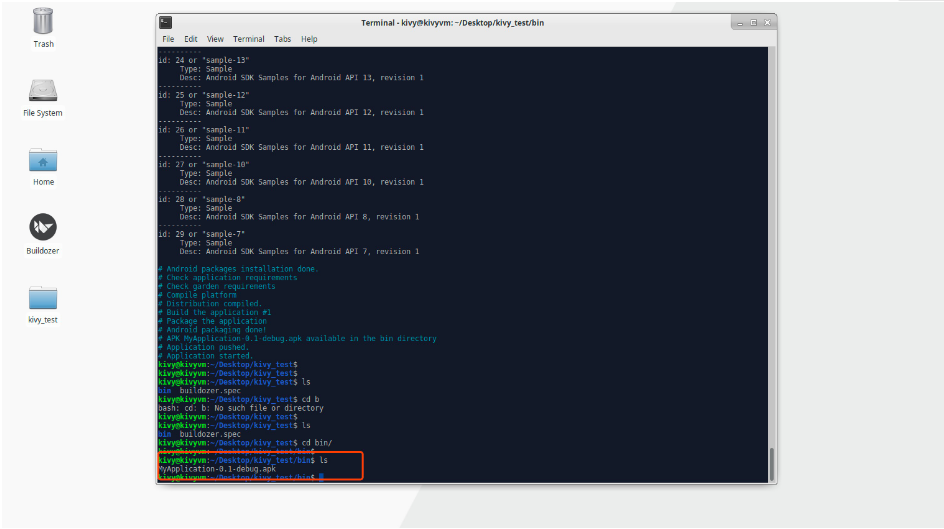Open the File menu

pyautogui.click(x=168, y=39)
